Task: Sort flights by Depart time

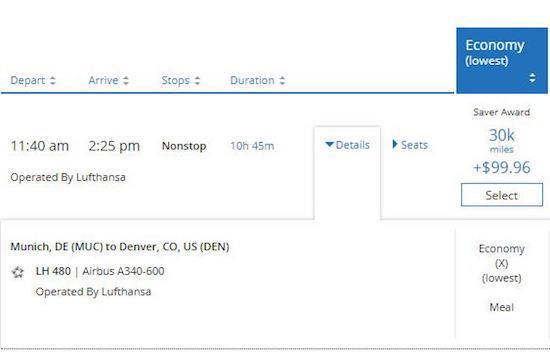Action: [x=33, y=80]
